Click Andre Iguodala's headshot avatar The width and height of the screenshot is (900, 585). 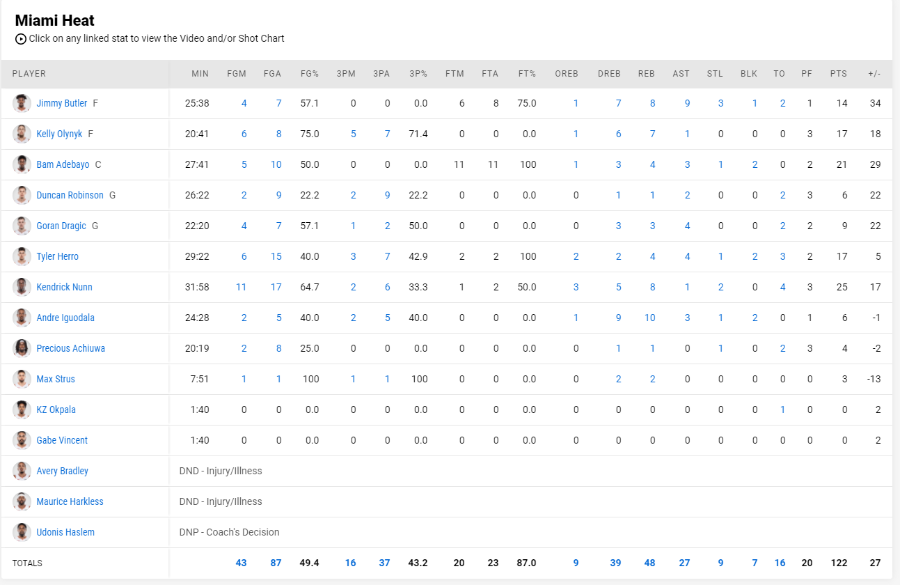[x=22, y=317]
